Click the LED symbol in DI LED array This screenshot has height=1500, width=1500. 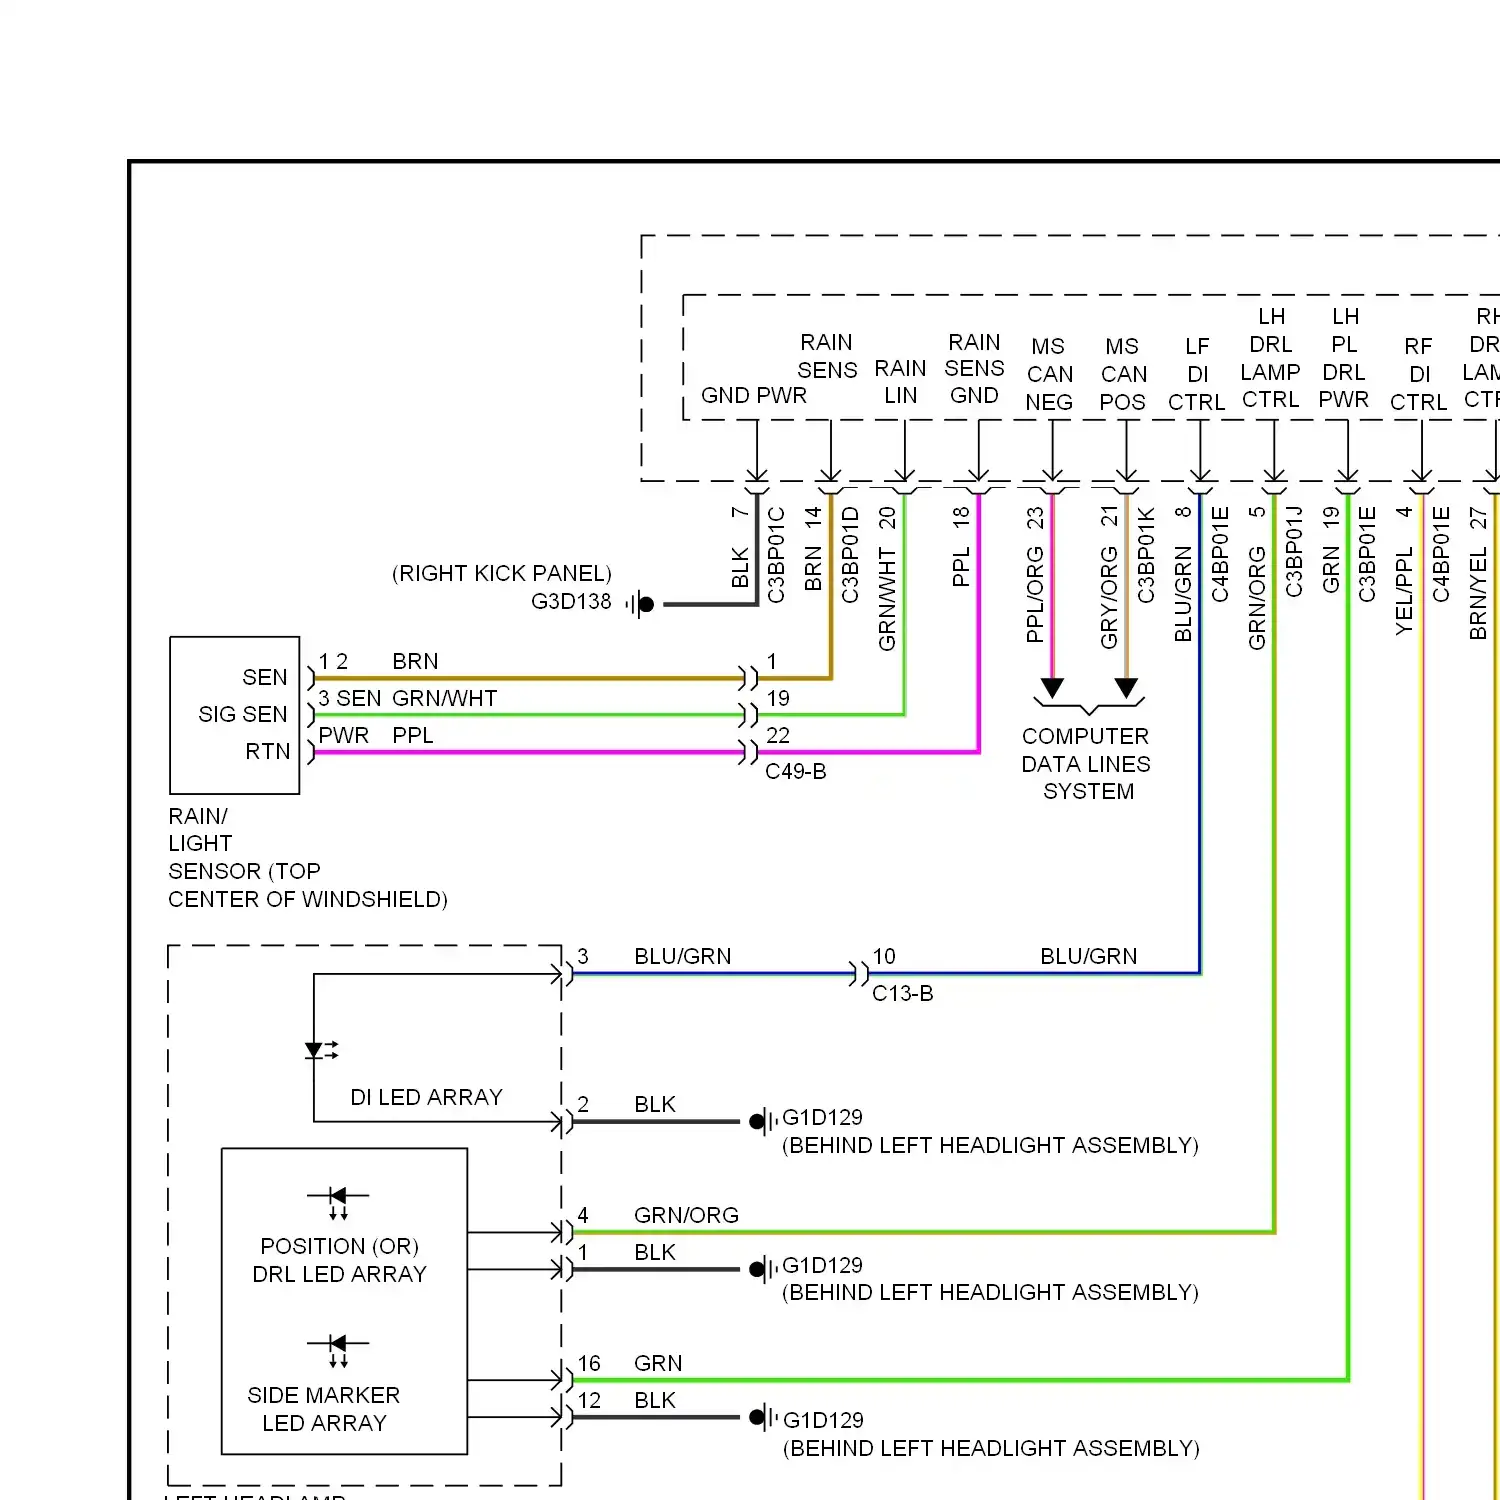[321, 1050]
